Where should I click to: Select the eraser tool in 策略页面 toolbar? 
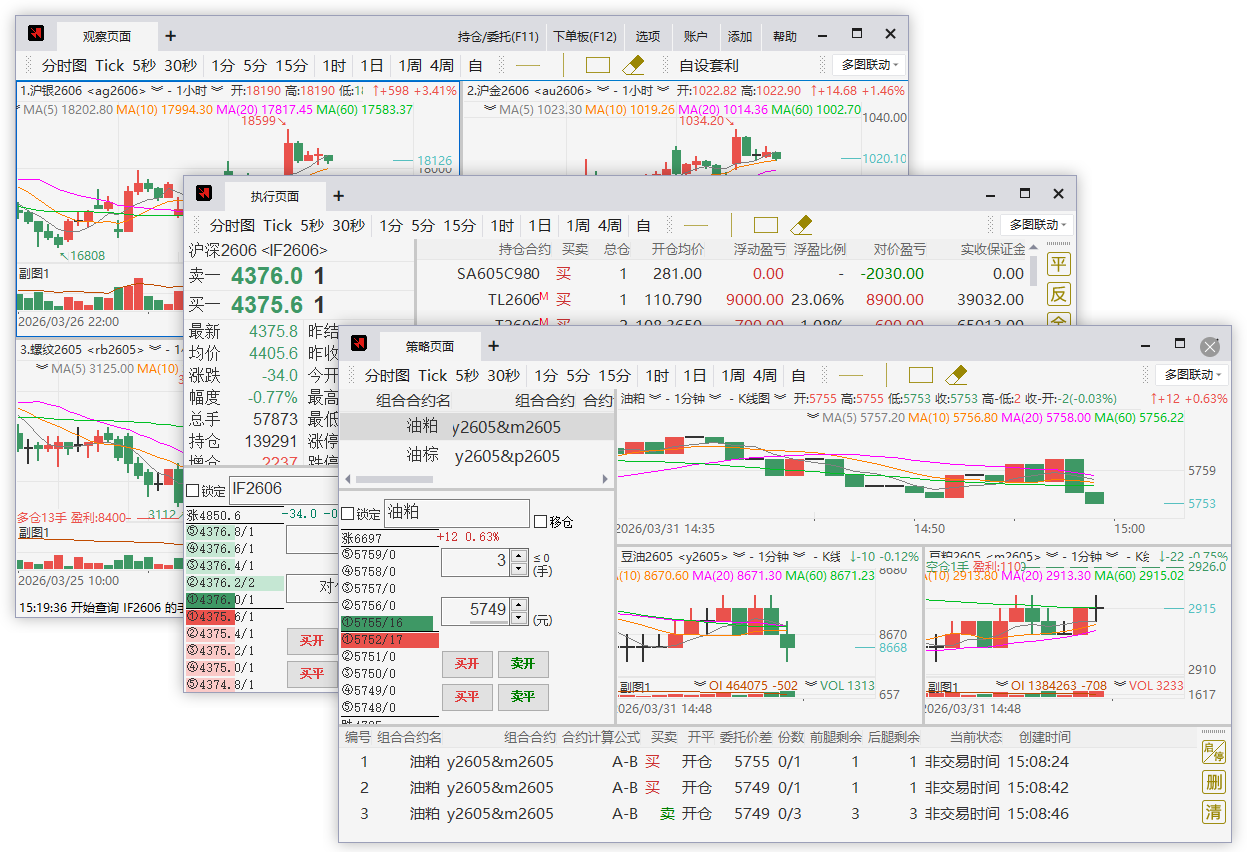[x=956, y=375]
